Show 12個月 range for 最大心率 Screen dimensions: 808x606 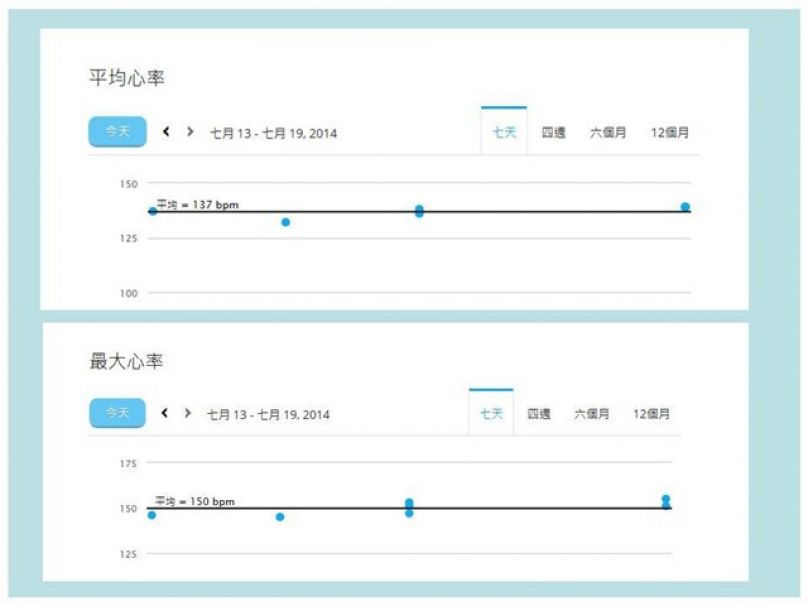tap(651, 414)
